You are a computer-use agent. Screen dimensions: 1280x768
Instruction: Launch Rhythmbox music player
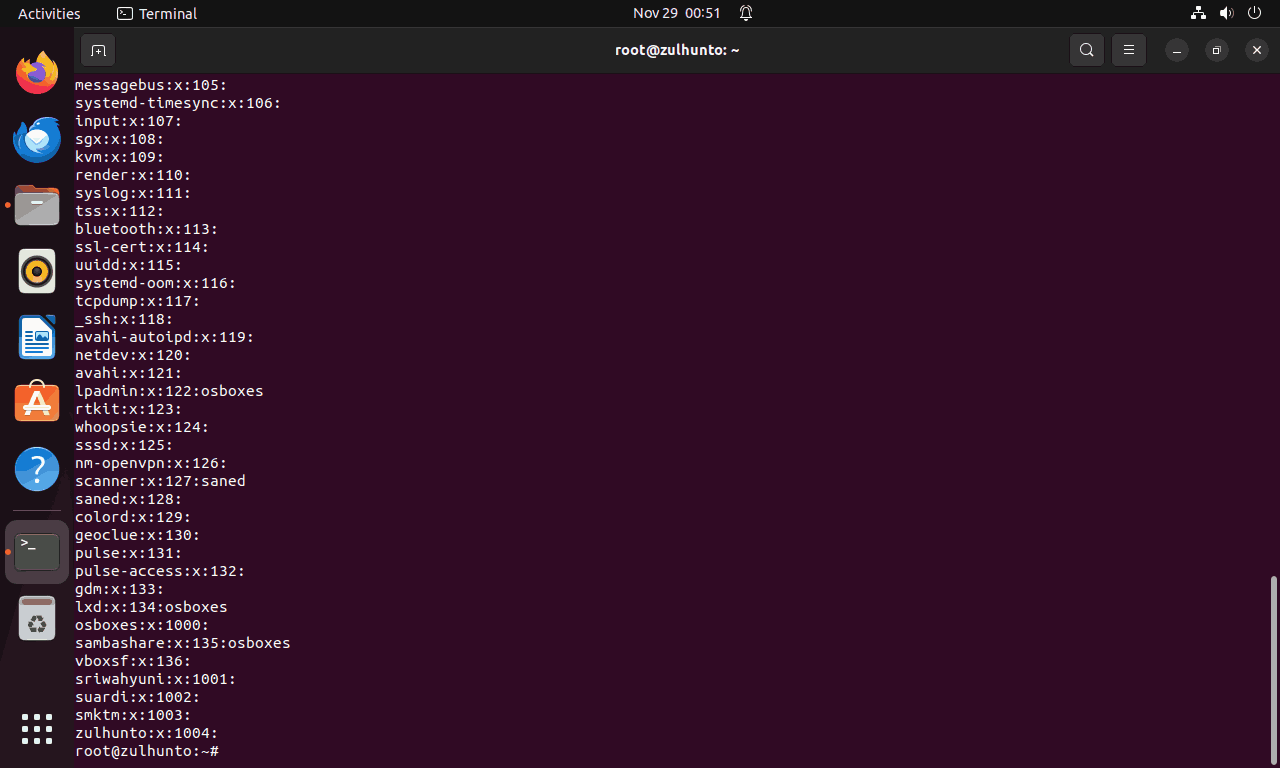click(37, 271)
